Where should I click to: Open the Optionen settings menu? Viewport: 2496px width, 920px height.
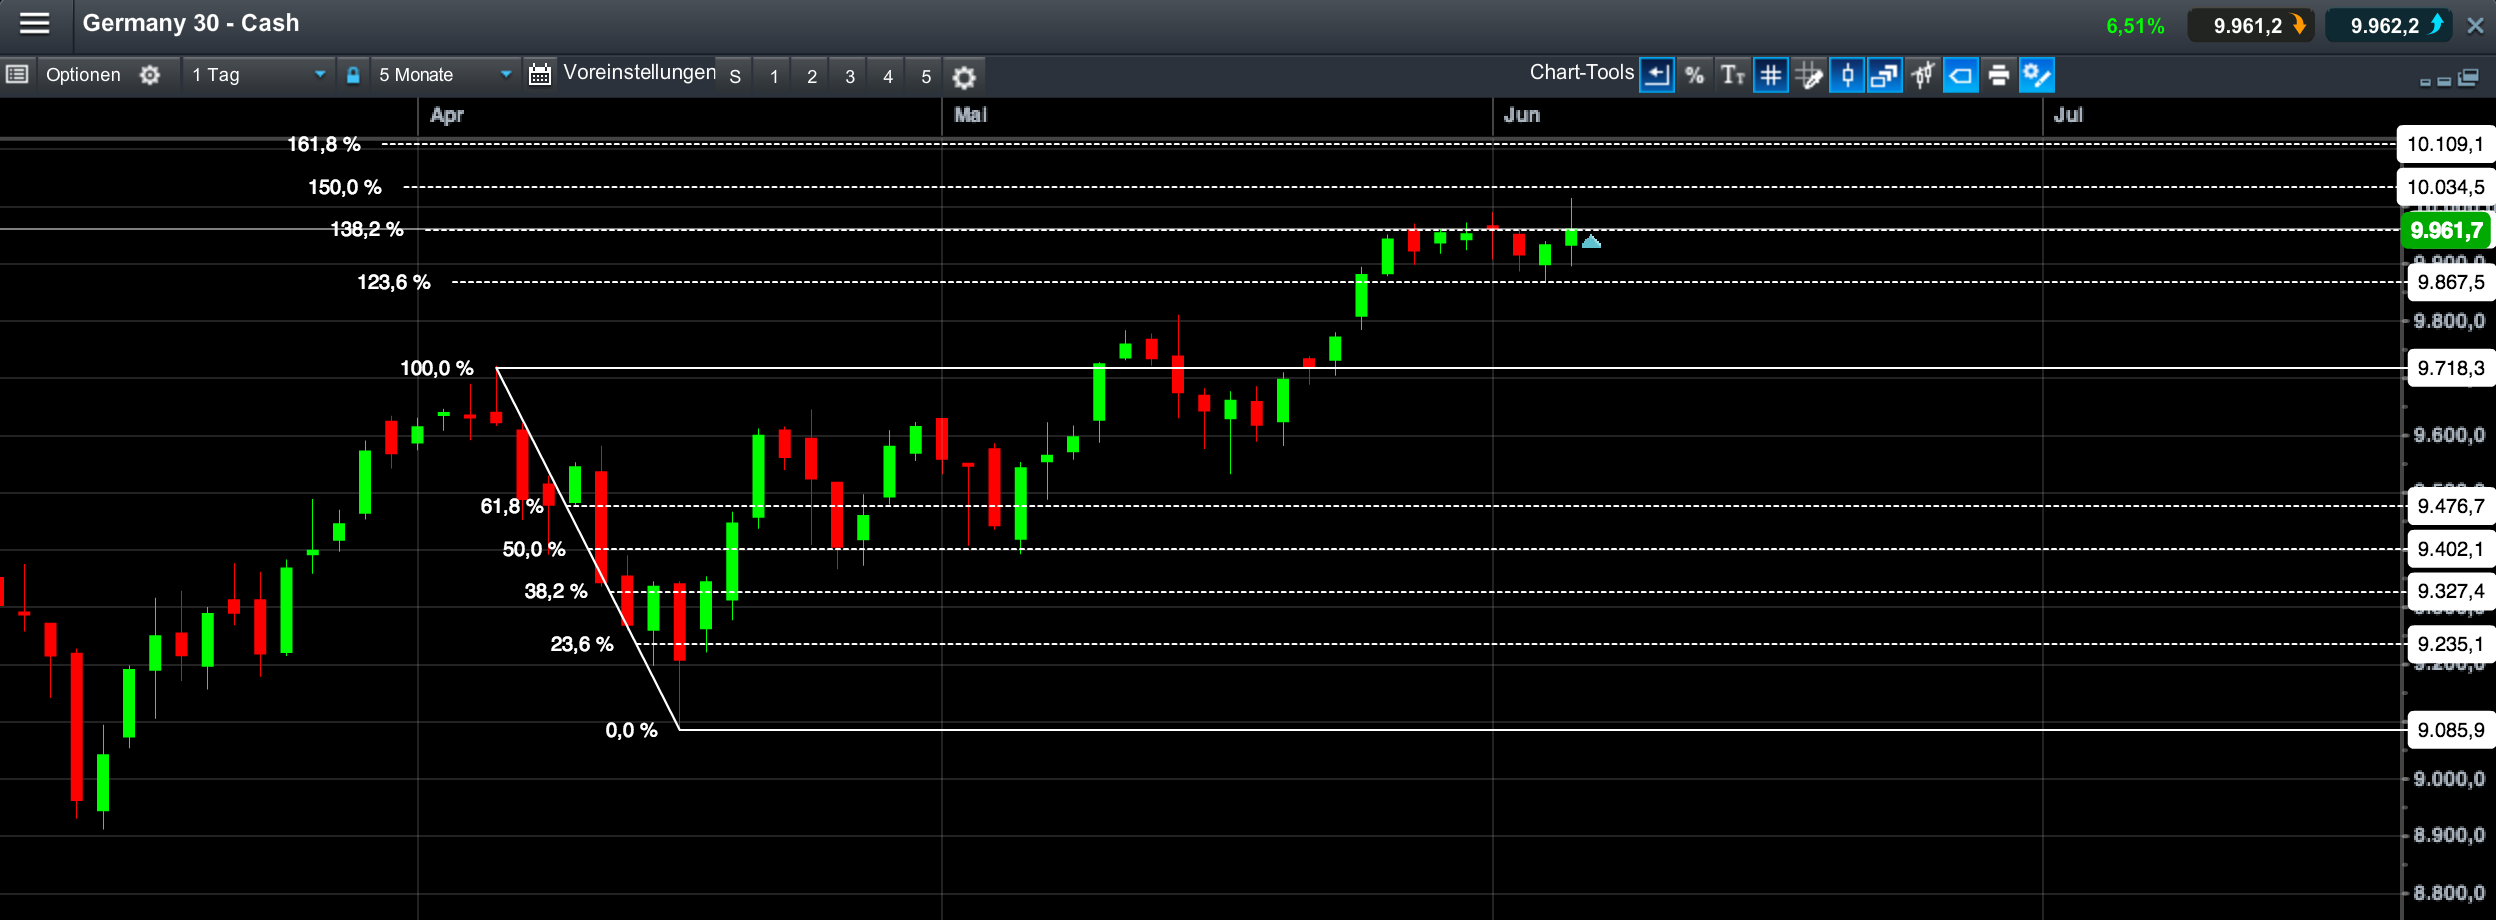click(83, 75)
